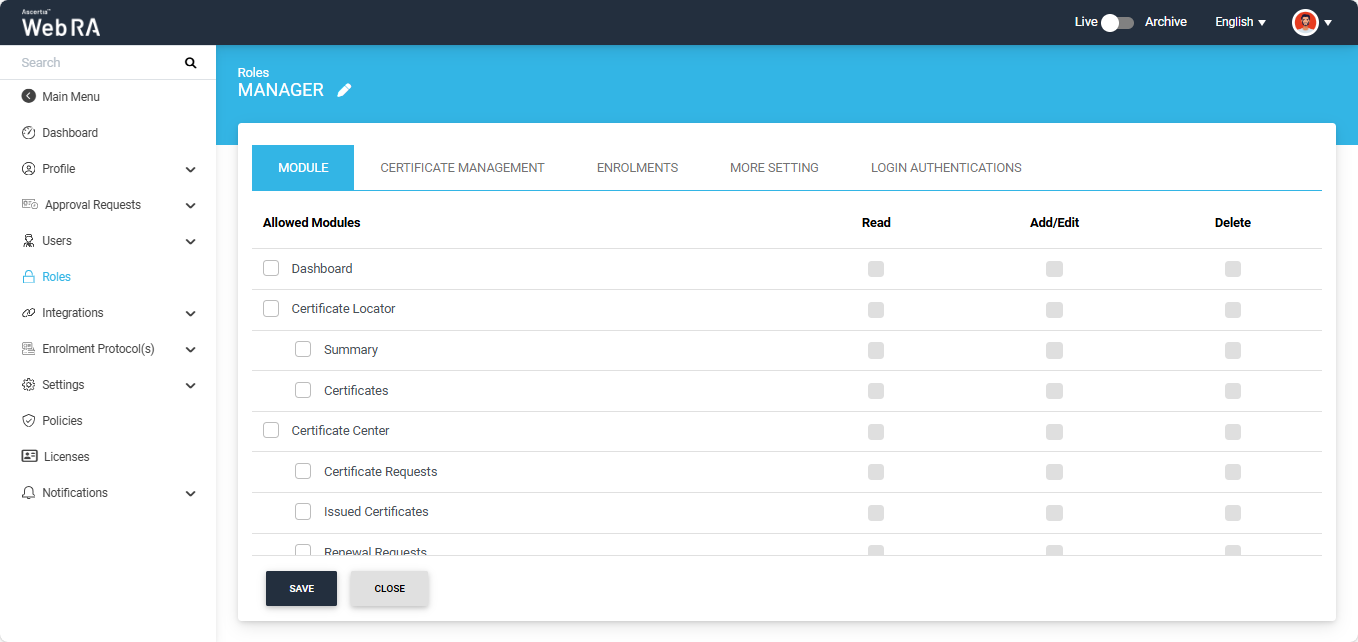
Task: Expand the Settings sidebar chevron
Action: pyautogui.click(x=191, y=386)
